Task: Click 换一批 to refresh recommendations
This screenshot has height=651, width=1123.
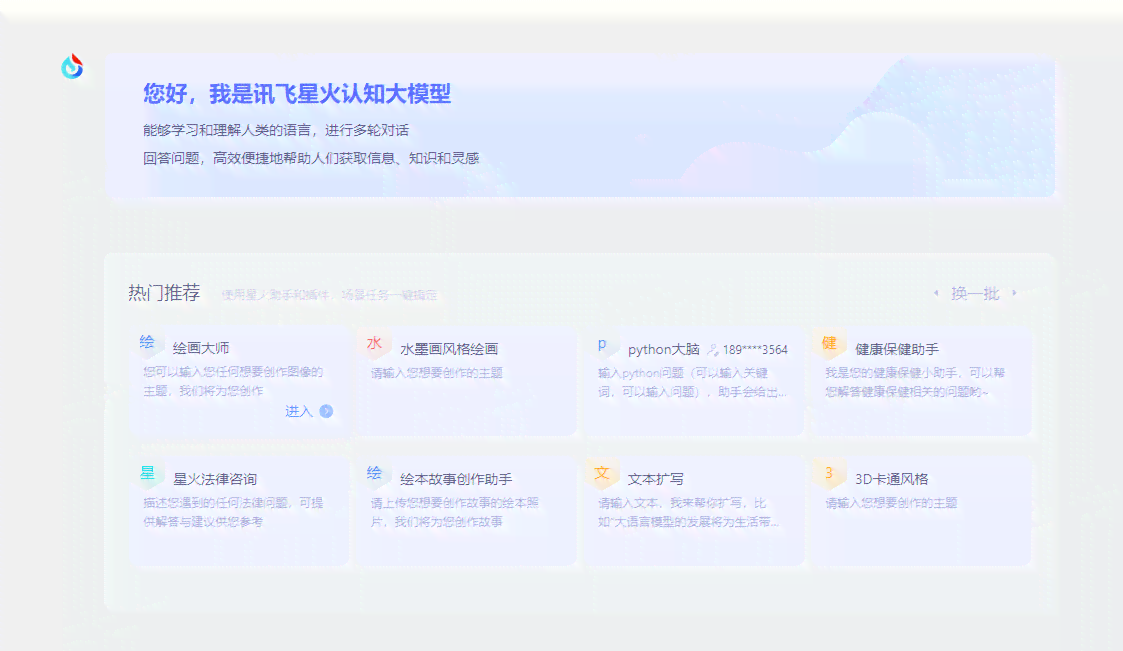Action: point(975,294)
